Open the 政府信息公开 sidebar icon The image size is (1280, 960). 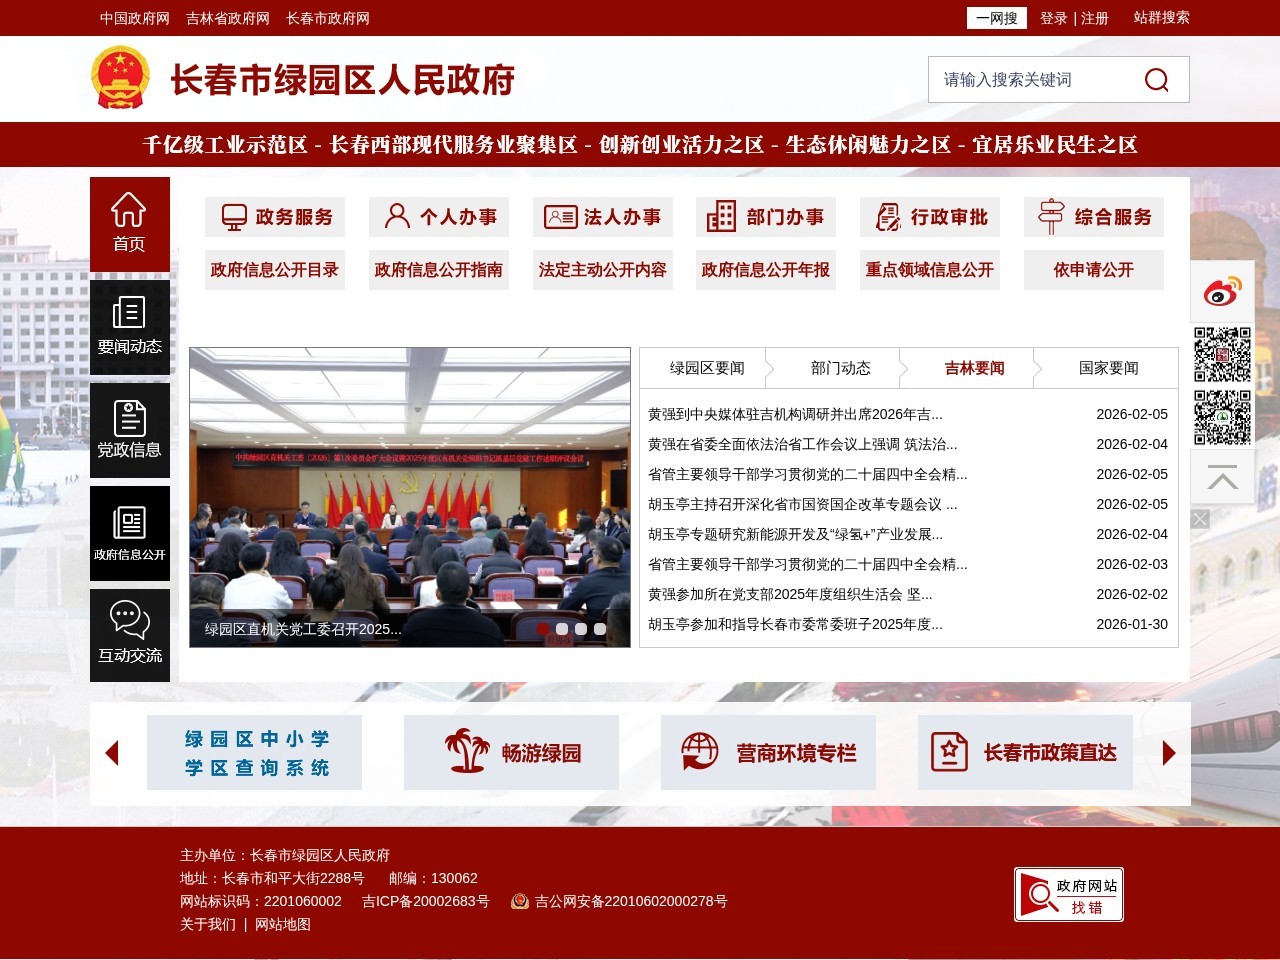(130, 533)
